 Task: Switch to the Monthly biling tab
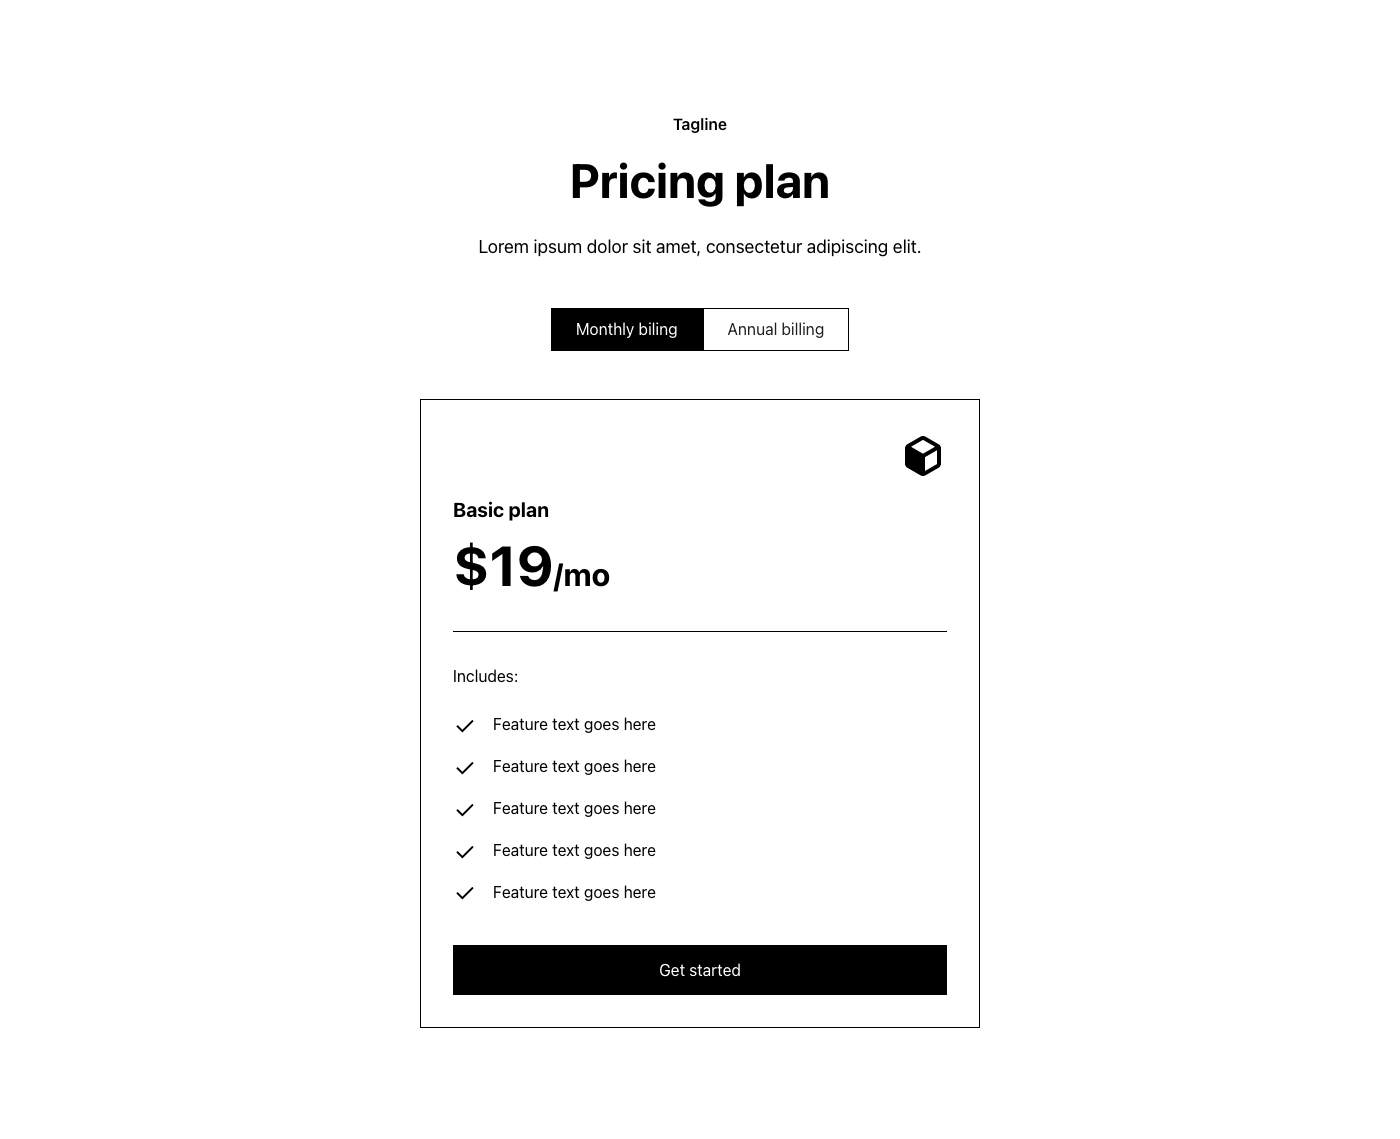[x=627, y=329]
